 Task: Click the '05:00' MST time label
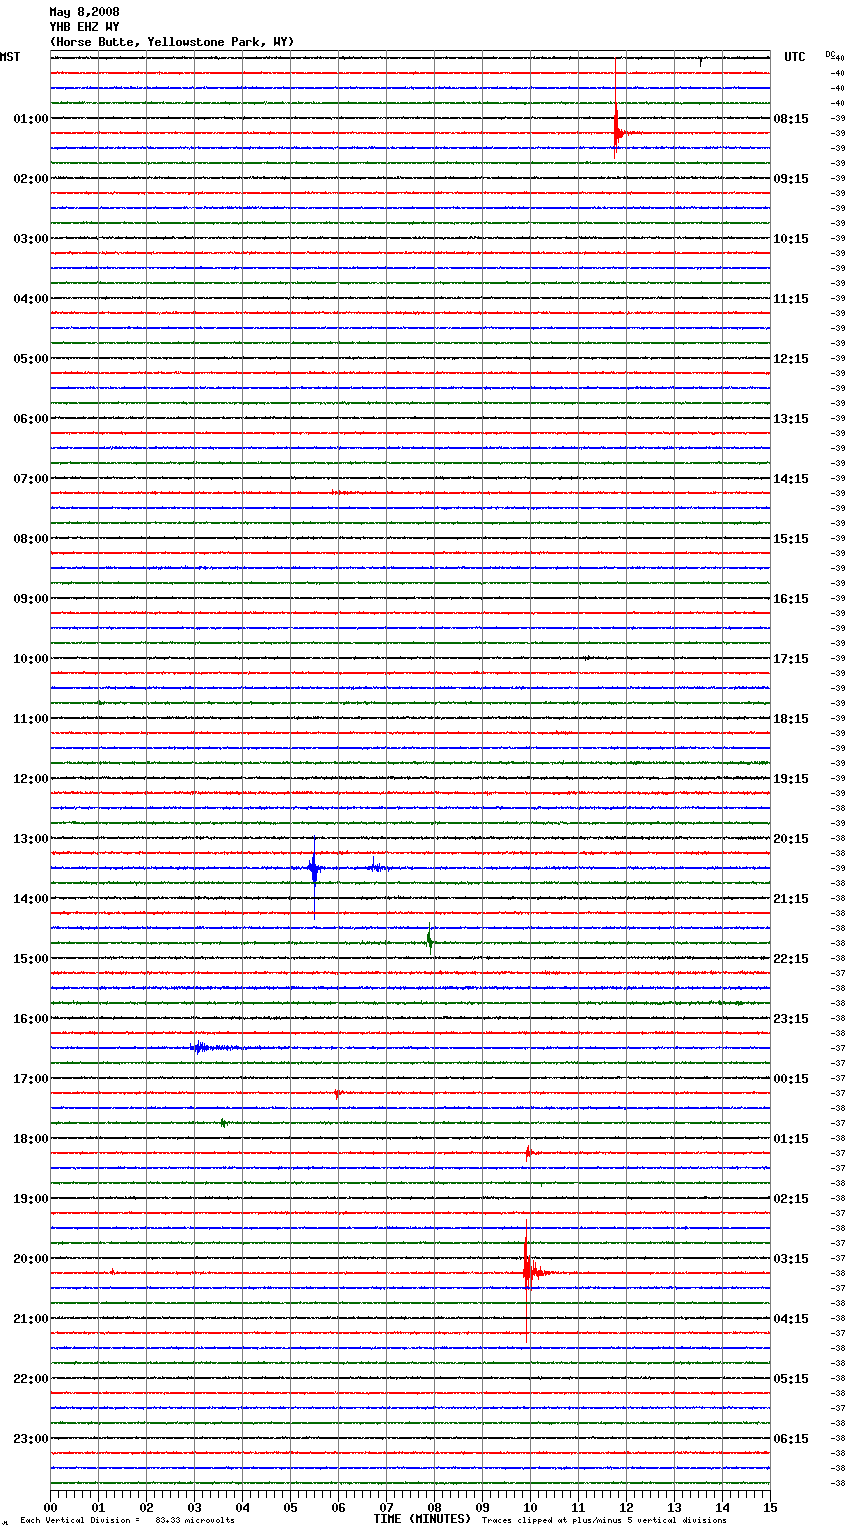(x=31, y=358)
